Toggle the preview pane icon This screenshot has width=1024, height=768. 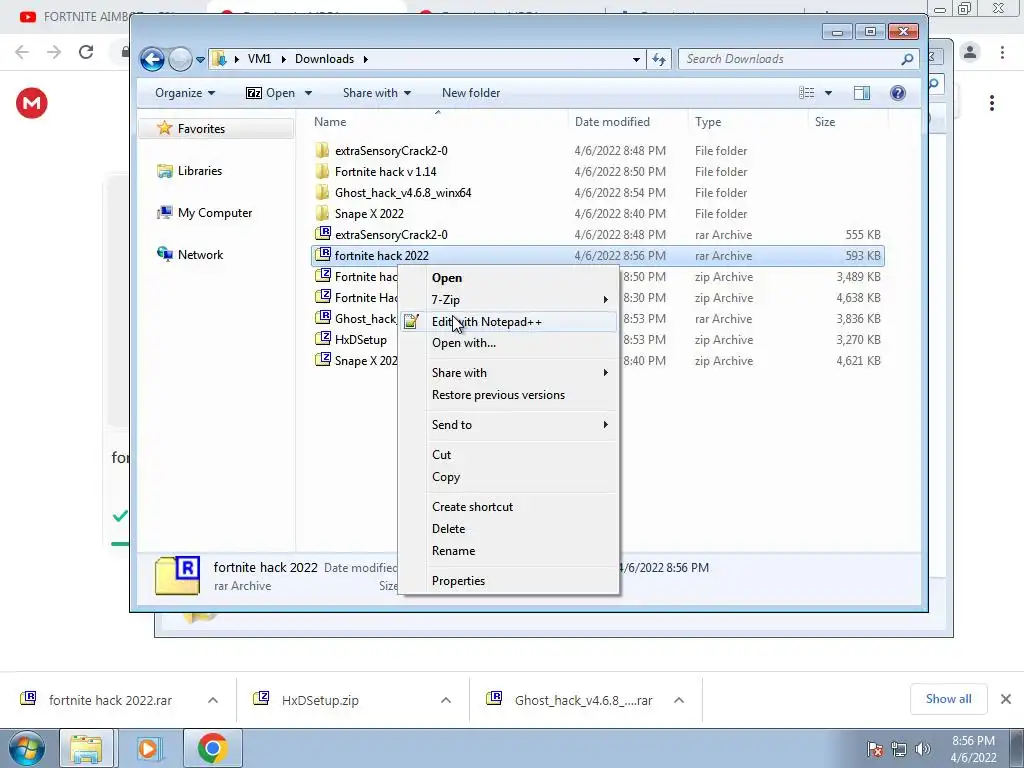click(862, 93)
